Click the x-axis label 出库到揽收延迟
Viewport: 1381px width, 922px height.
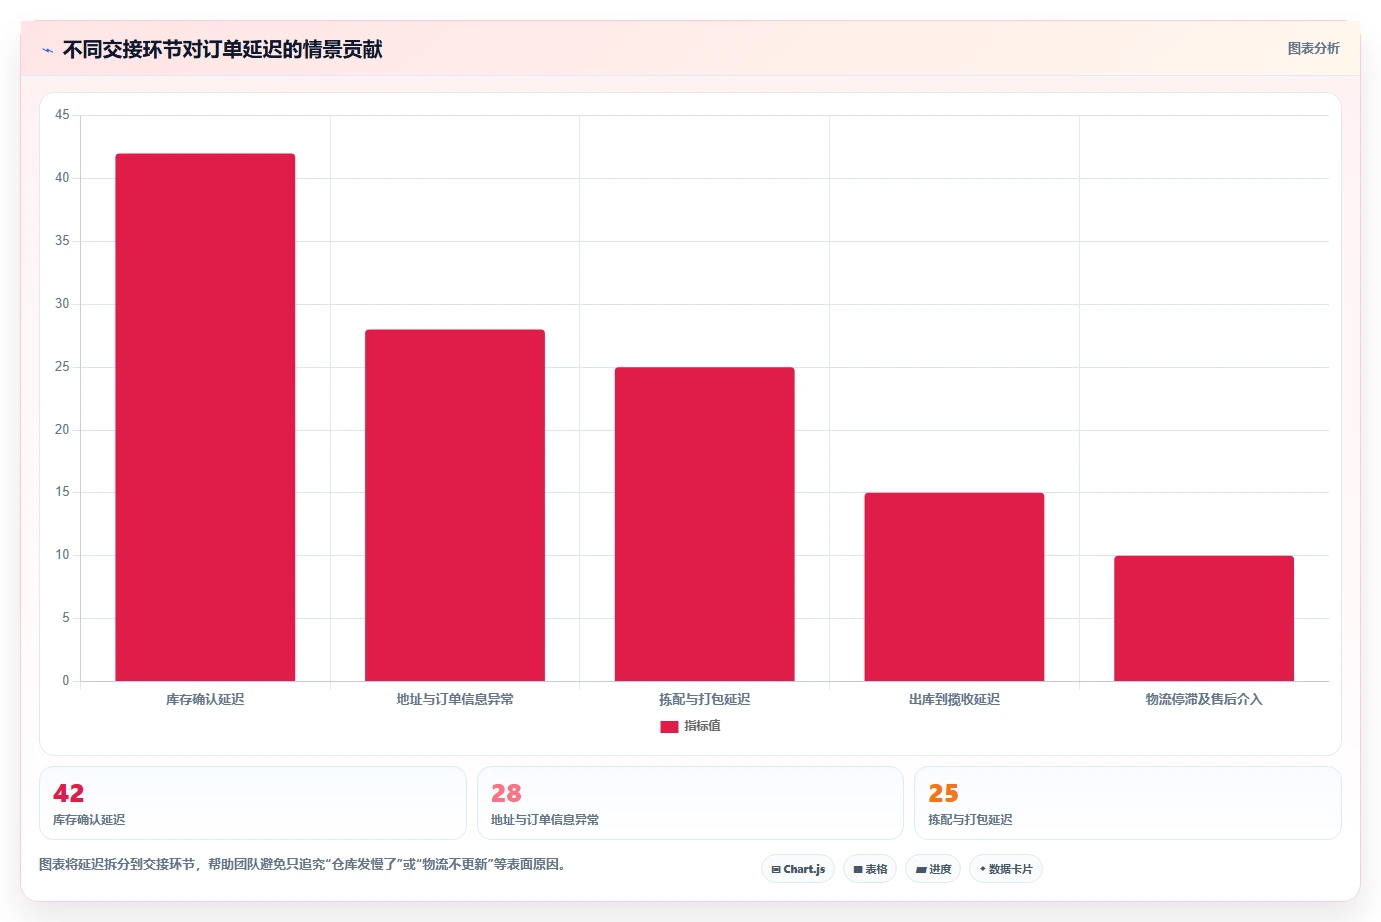pyautogui.click(x=954, y=700)
